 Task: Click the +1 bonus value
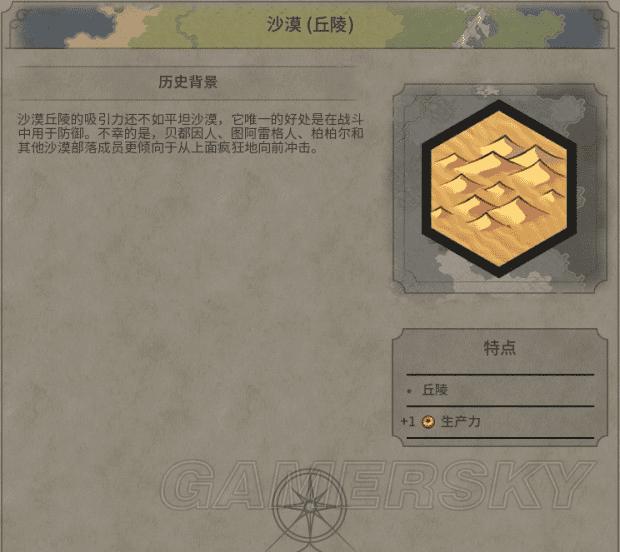click(408, 422)
